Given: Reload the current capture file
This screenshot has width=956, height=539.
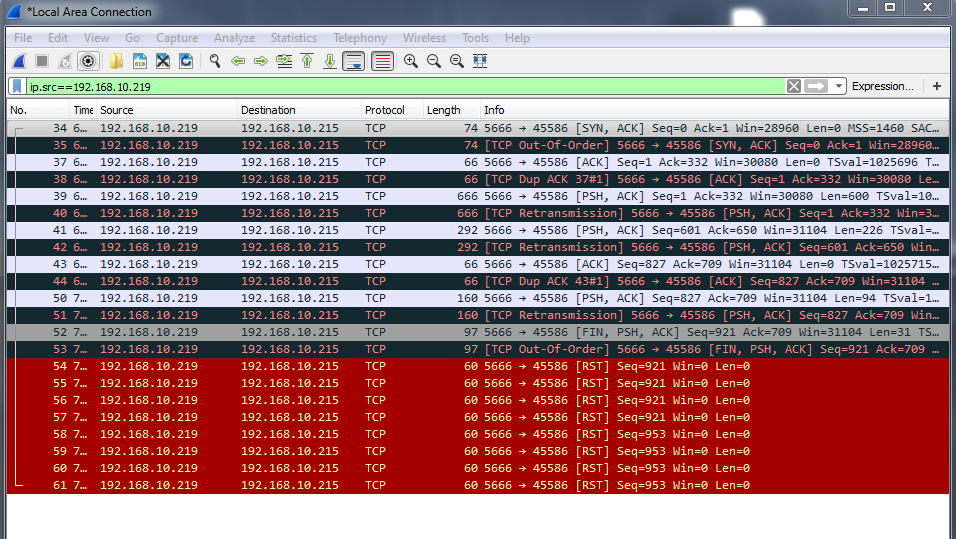Looking at the screenshot, I should (186, 61).
